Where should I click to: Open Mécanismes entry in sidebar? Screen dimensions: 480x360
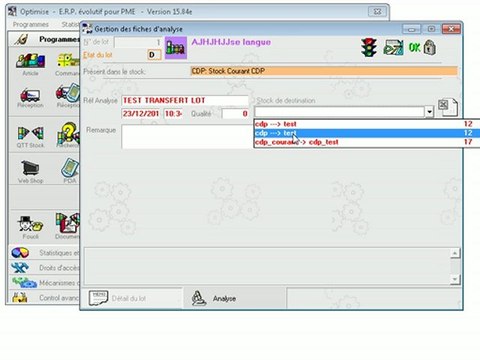pyautogui.click(x=45, y=283)
